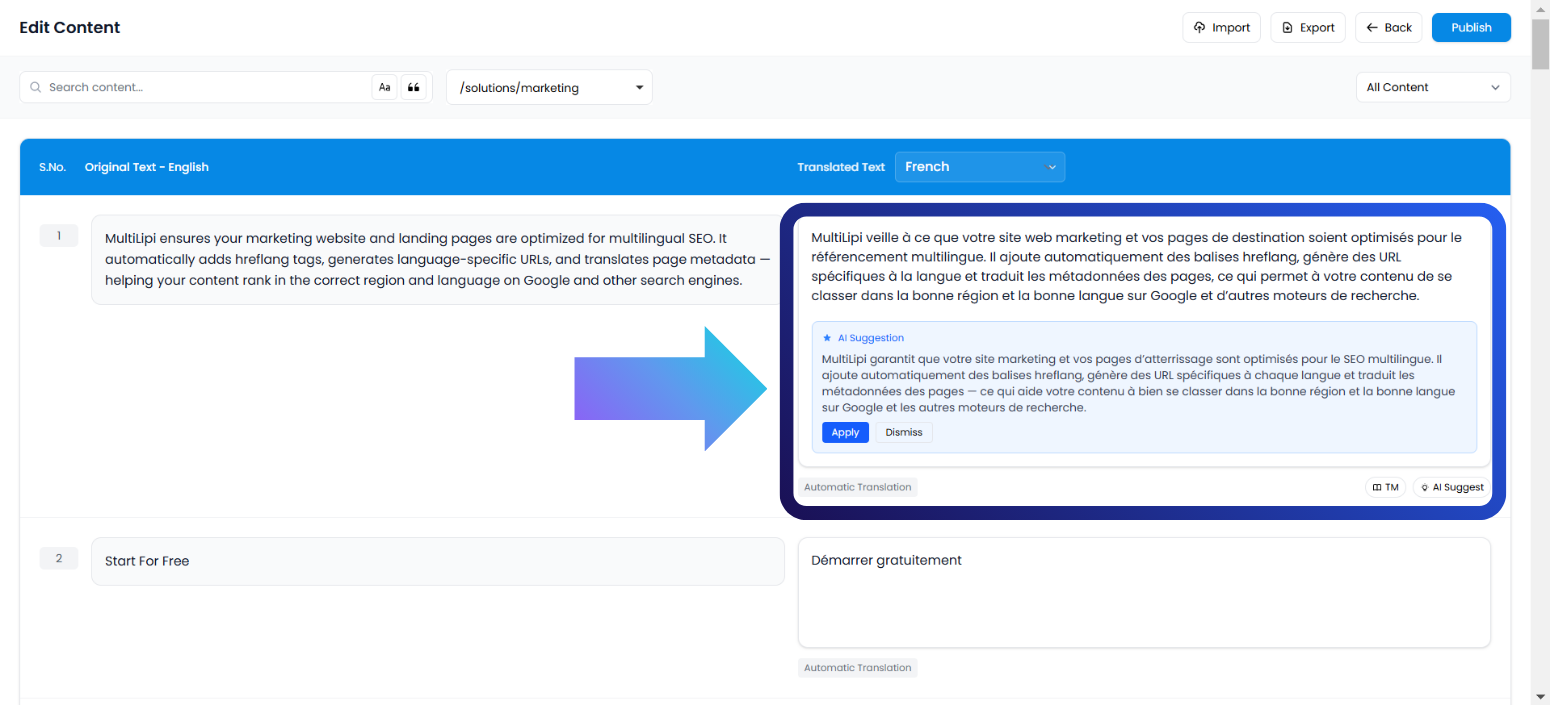Image resolution: width=1551 pixels, height=706 pixels.
Task: Dismiss the AI Suggestion
Action: (903, 432)
